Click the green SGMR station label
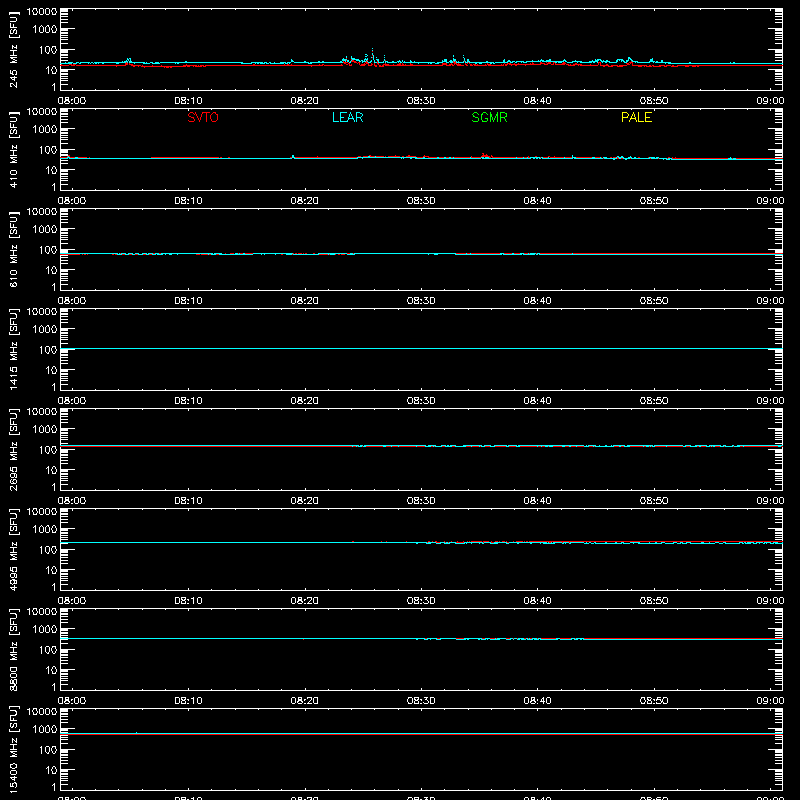This screenshot has height=800, width=800. 489,117
